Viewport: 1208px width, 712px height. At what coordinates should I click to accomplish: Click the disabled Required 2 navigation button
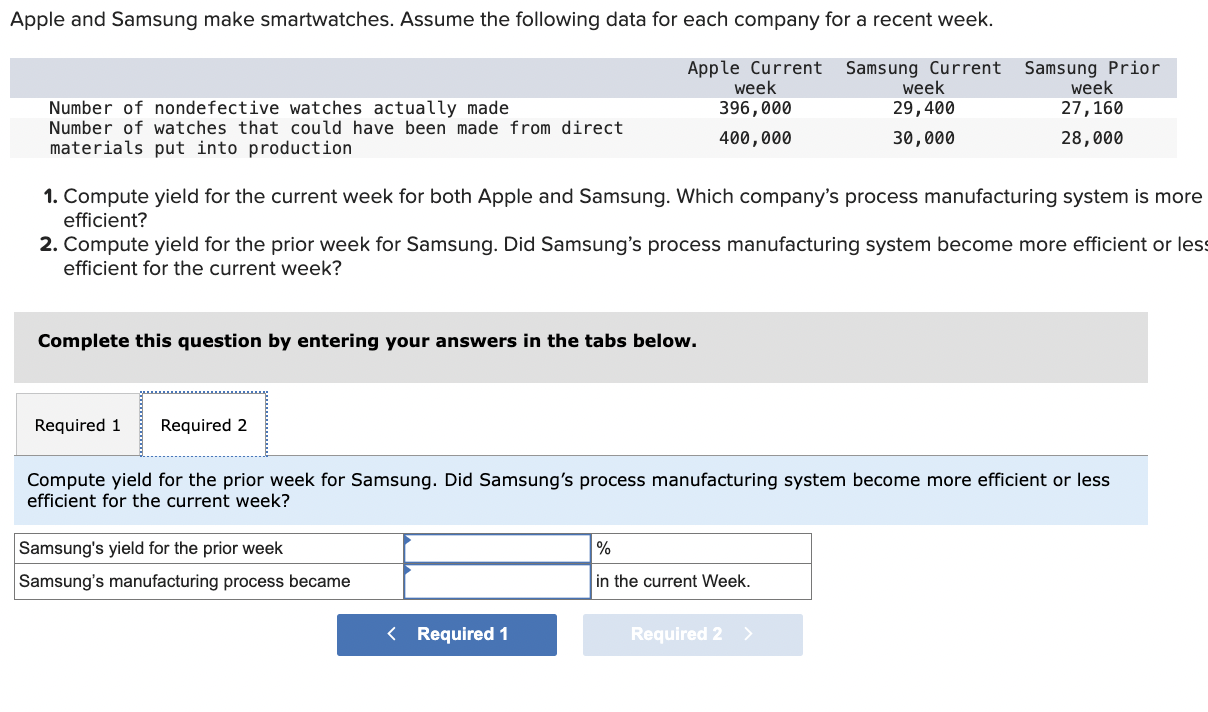[692, 634]
